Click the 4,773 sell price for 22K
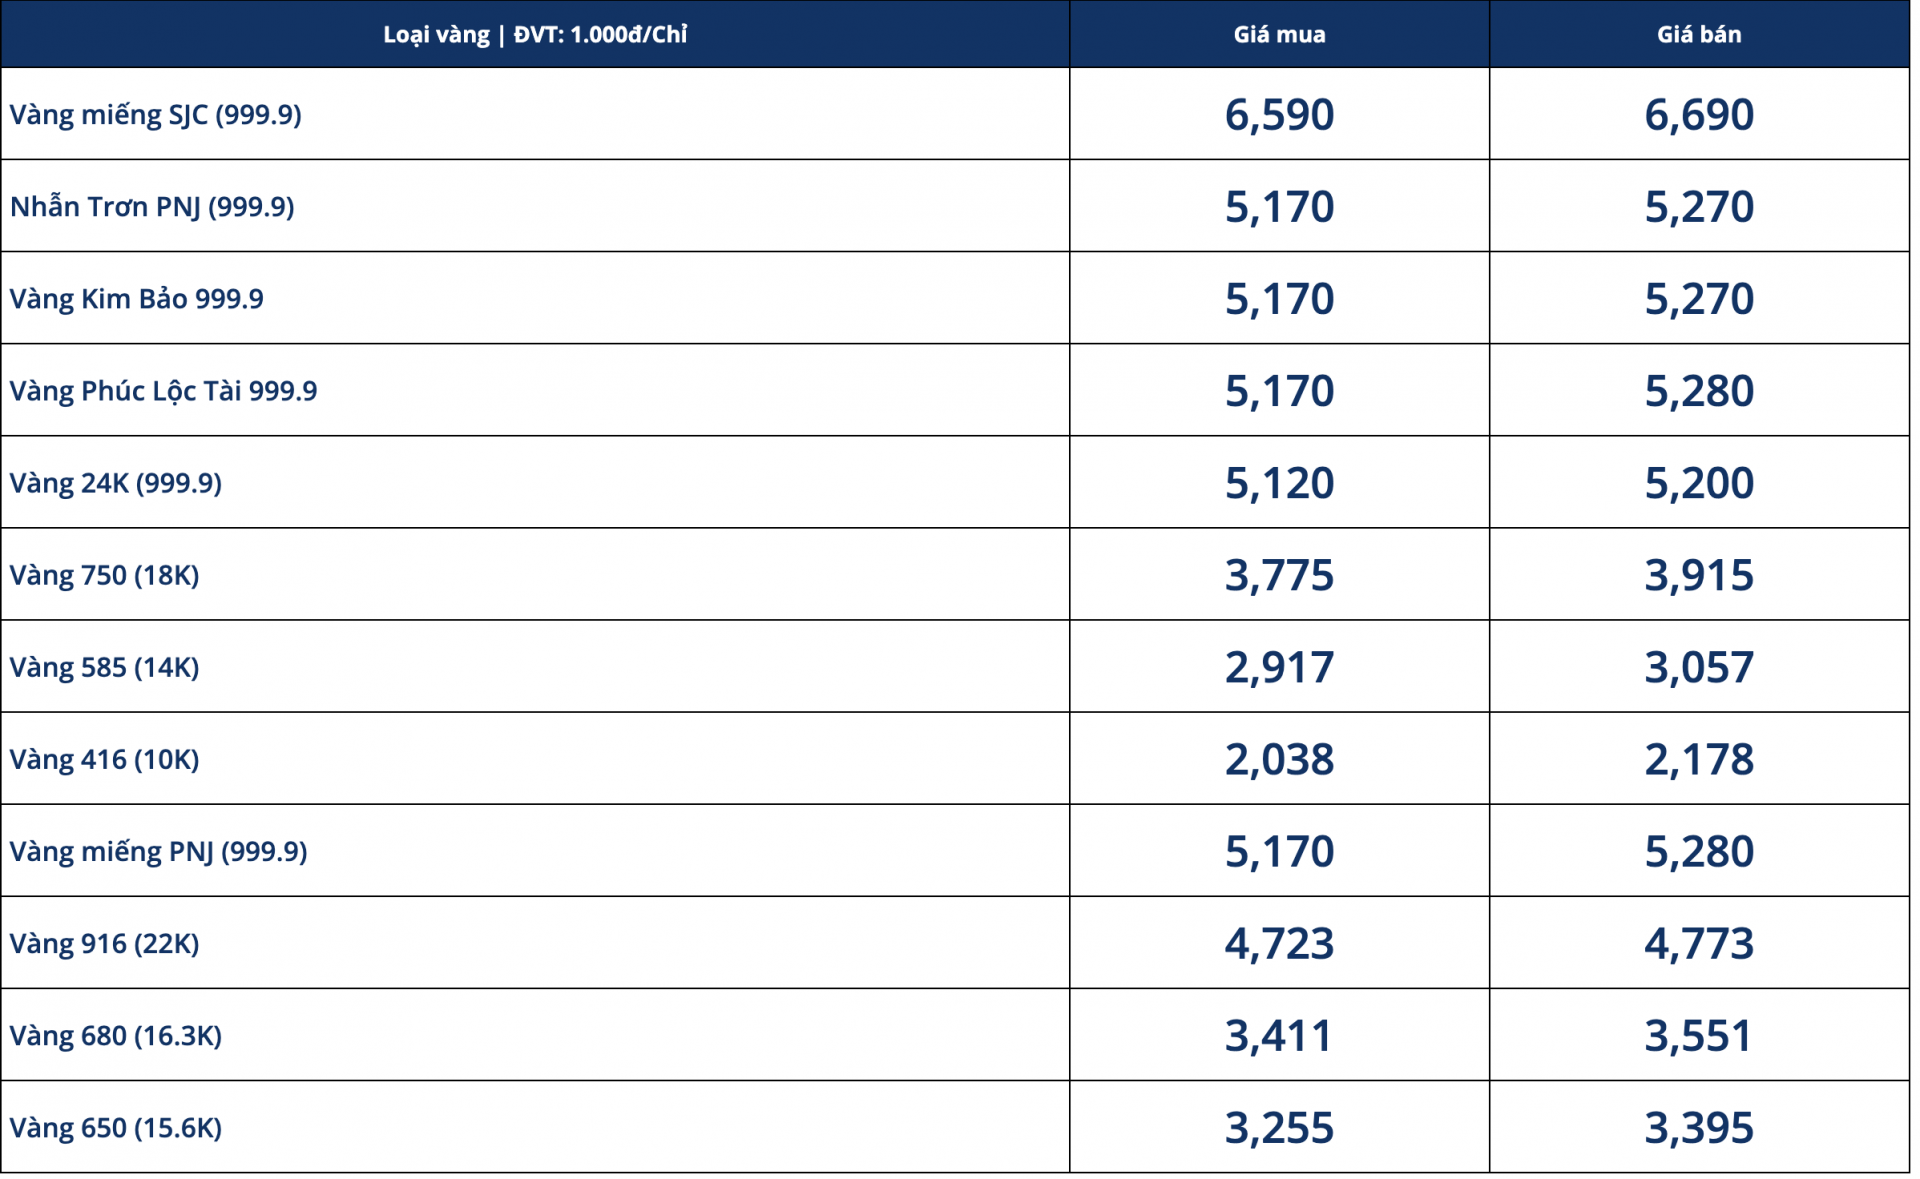This screenshot has height=1179, width=1920. (x=1698, y=943)
